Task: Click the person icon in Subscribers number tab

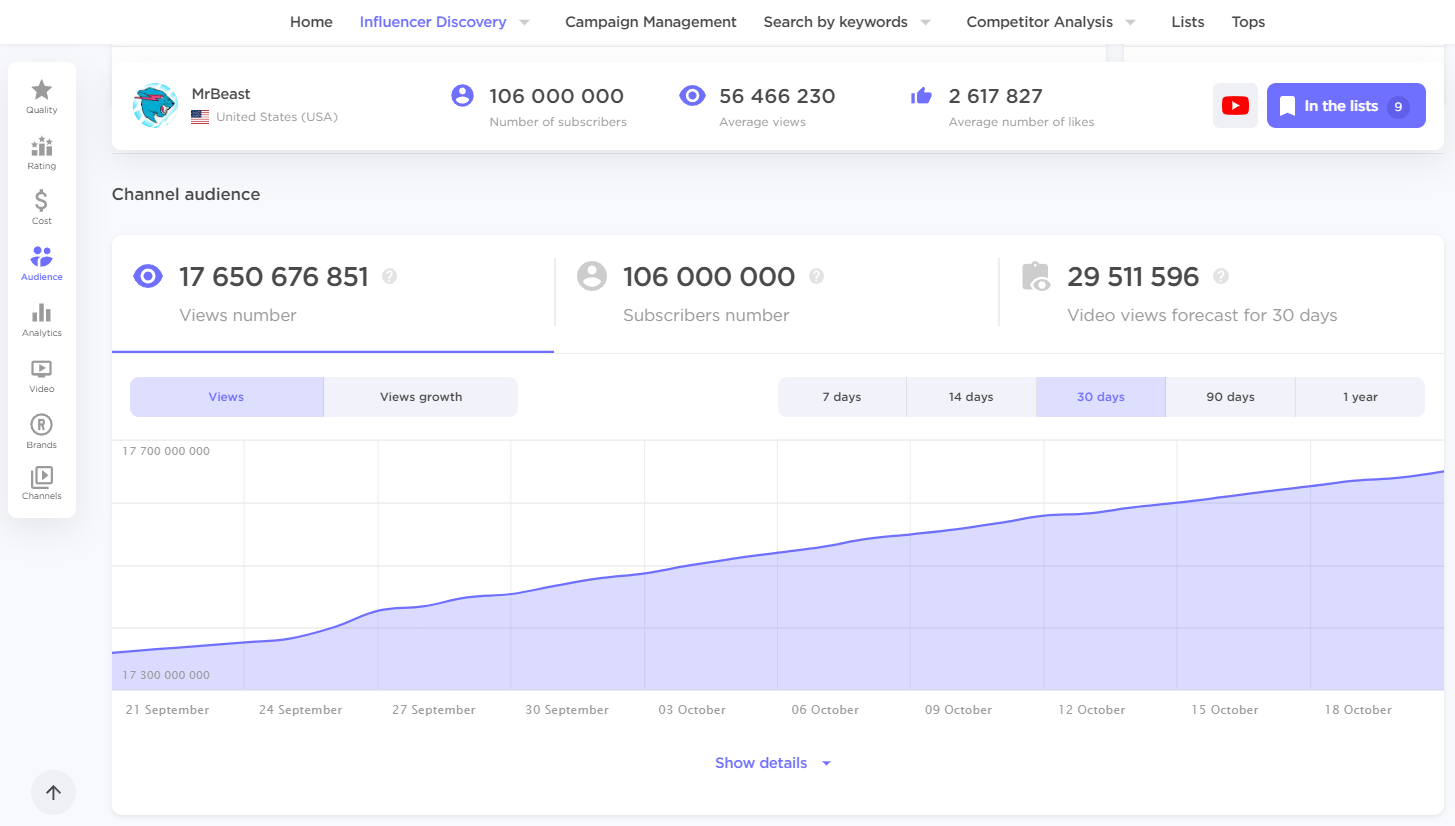Action: coord(592,276)
